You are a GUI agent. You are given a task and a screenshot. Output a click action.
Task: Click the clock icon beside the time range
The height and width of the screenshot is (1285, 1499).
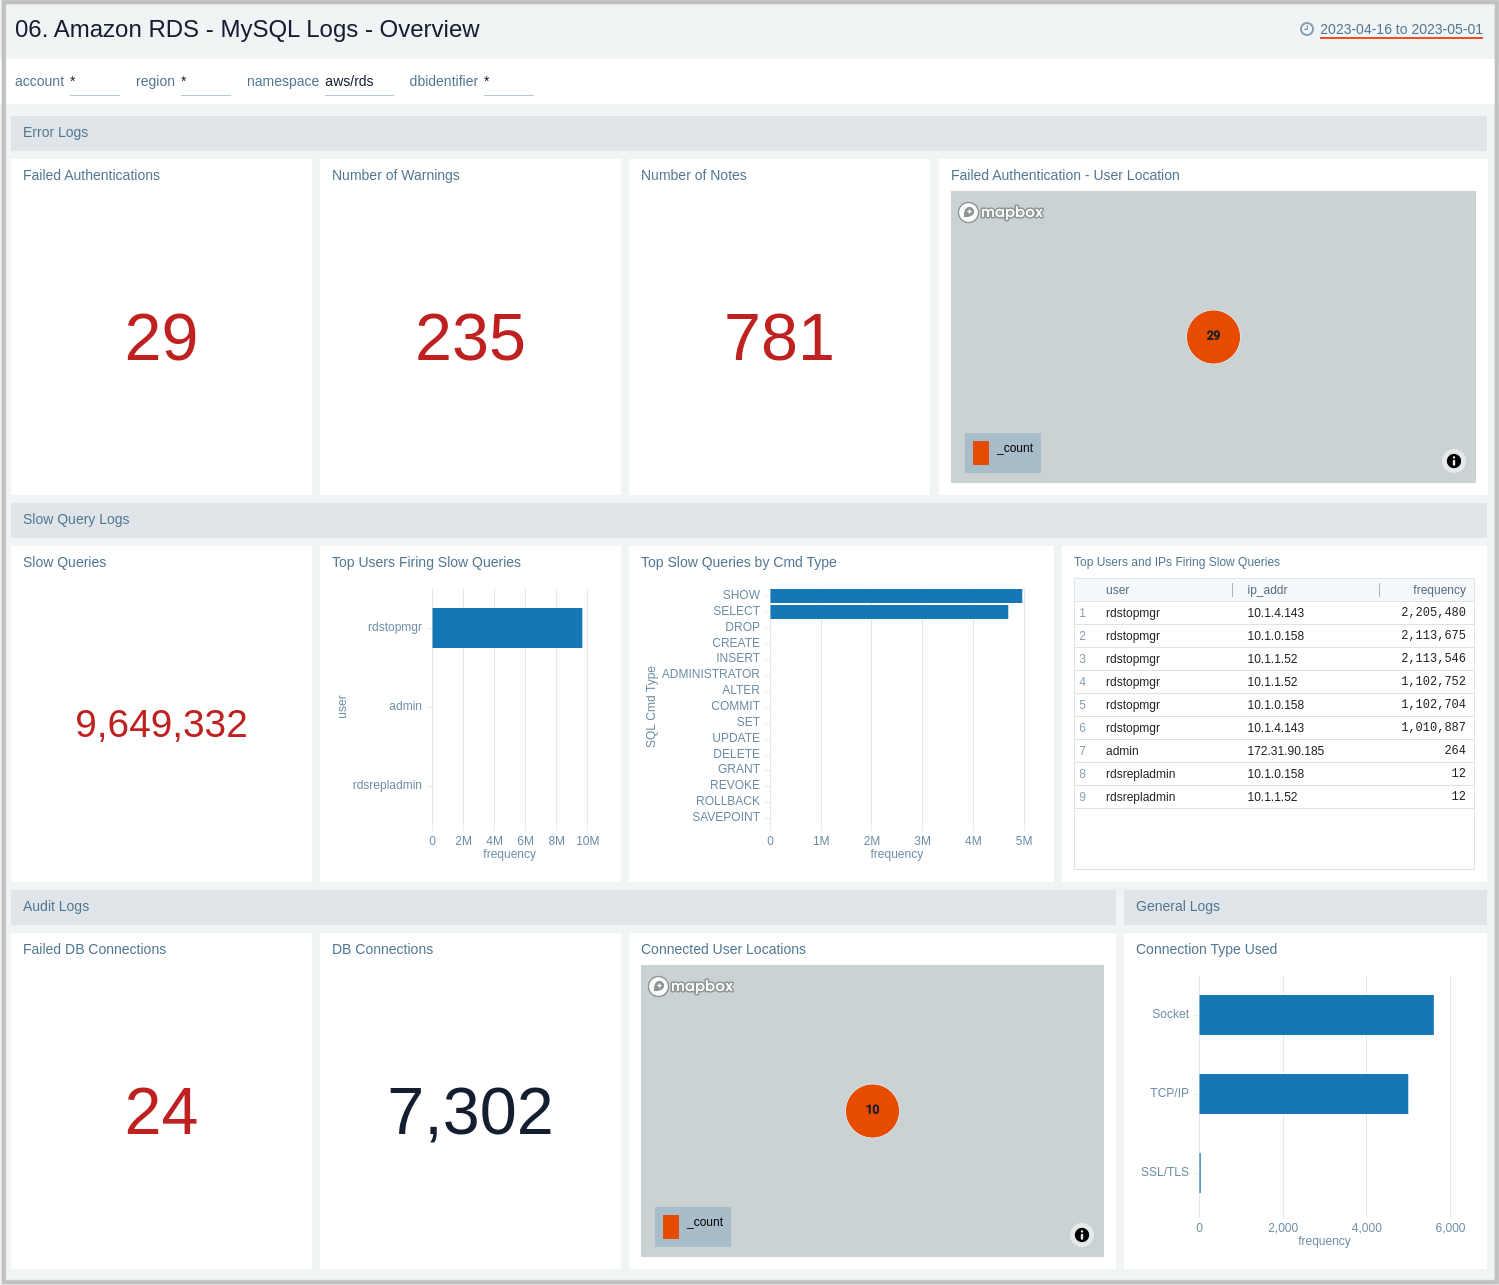[1308, 30]
